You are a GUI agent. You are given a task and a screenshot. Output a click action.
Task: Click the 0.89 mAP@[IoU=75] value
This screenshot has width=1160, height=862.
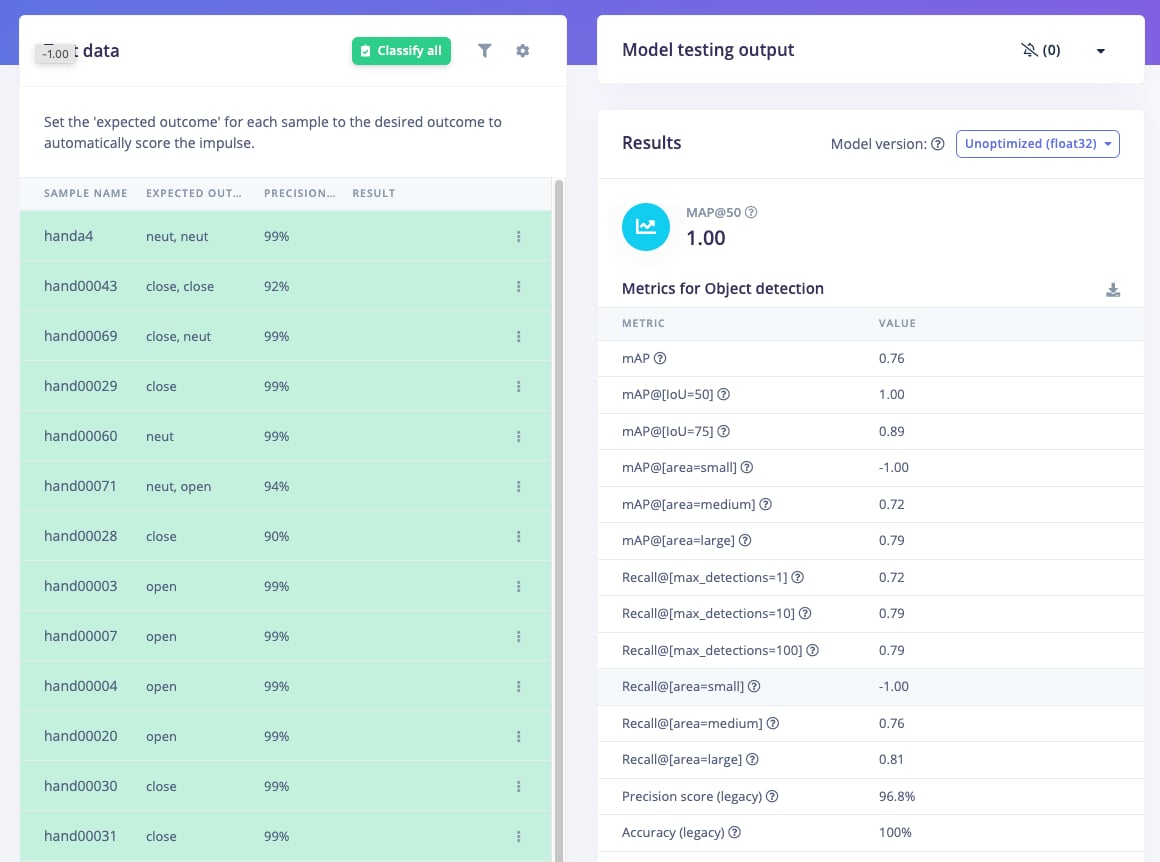click(x=891, y=431)
